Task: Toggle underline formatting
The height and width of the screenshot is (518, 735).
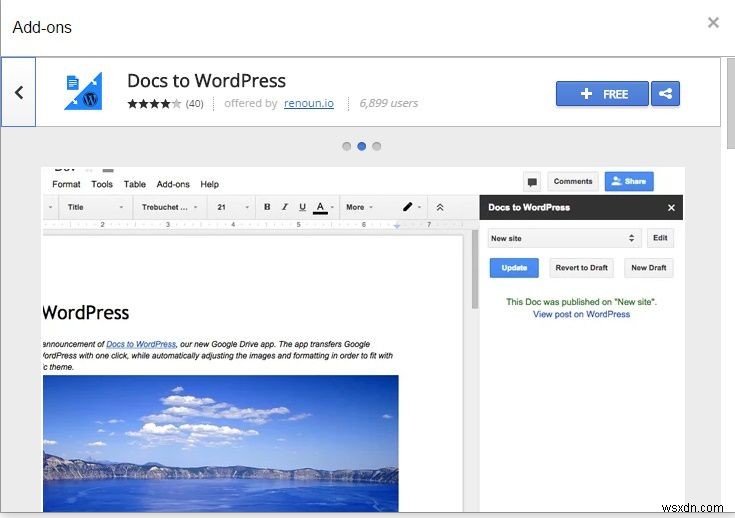Action: [302, 207]
